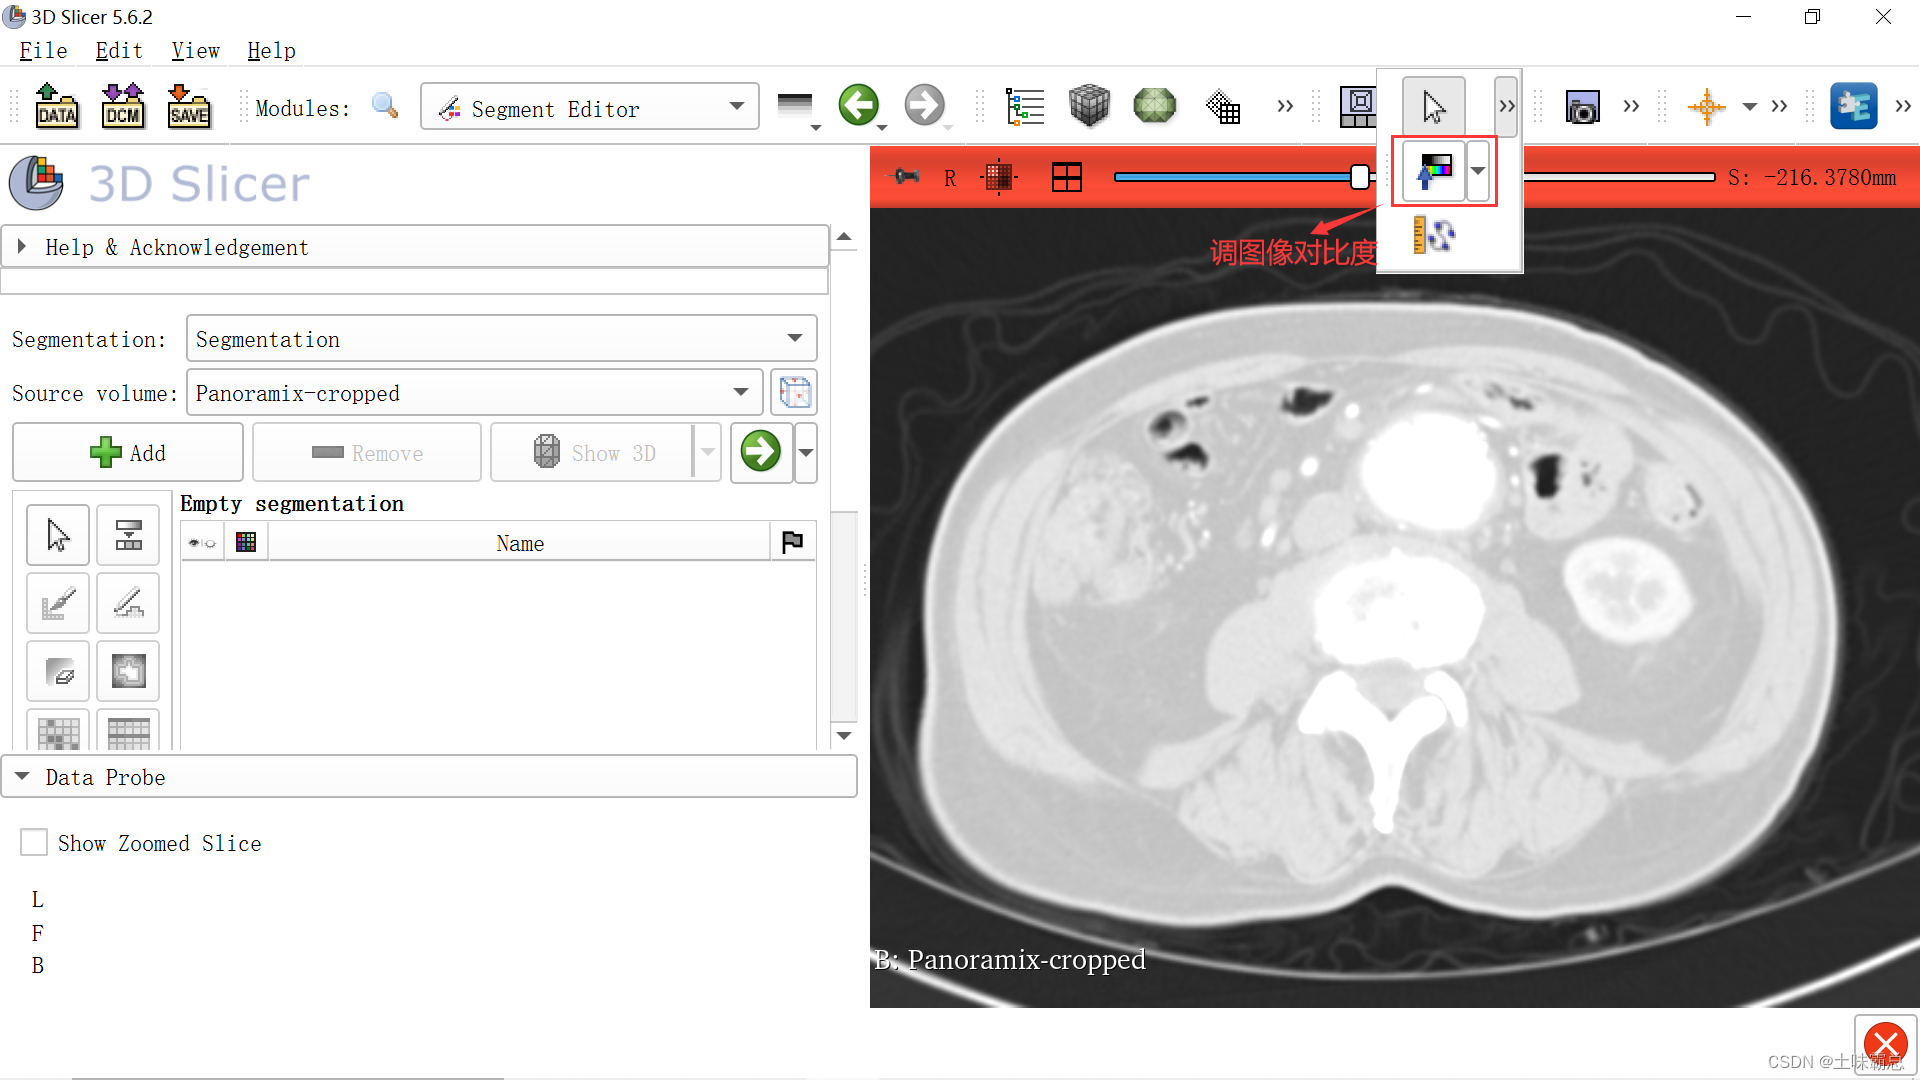Open the Help menu
The height and width of the screenshot is (1080, 1920).
(x=270, y=50)
